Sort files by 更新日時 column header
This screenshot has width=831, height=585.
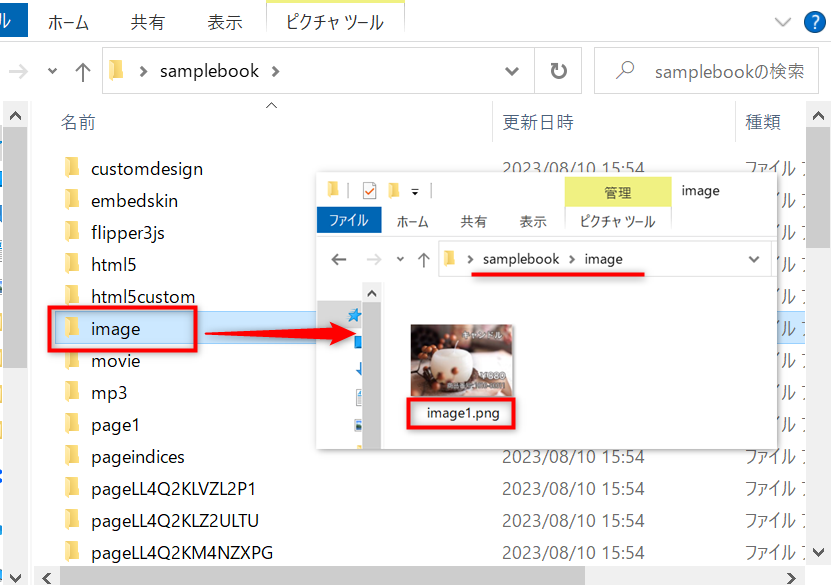click(x=538, y=122)
